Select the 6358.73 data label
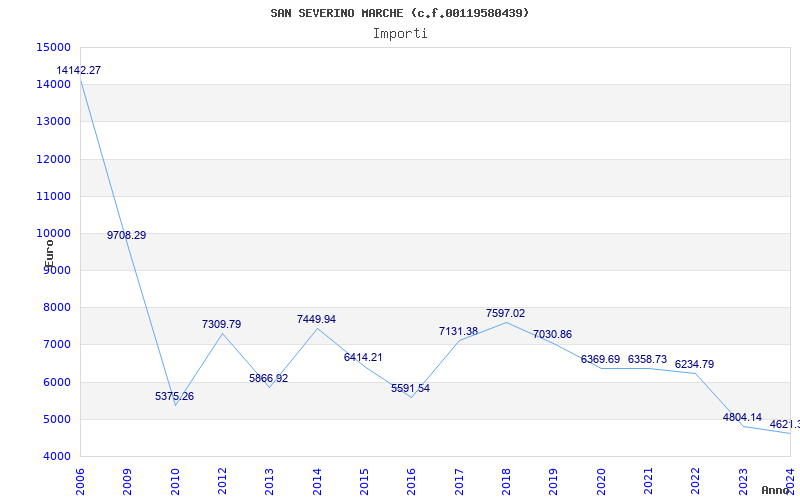800x500 pixels. point(647,360)
